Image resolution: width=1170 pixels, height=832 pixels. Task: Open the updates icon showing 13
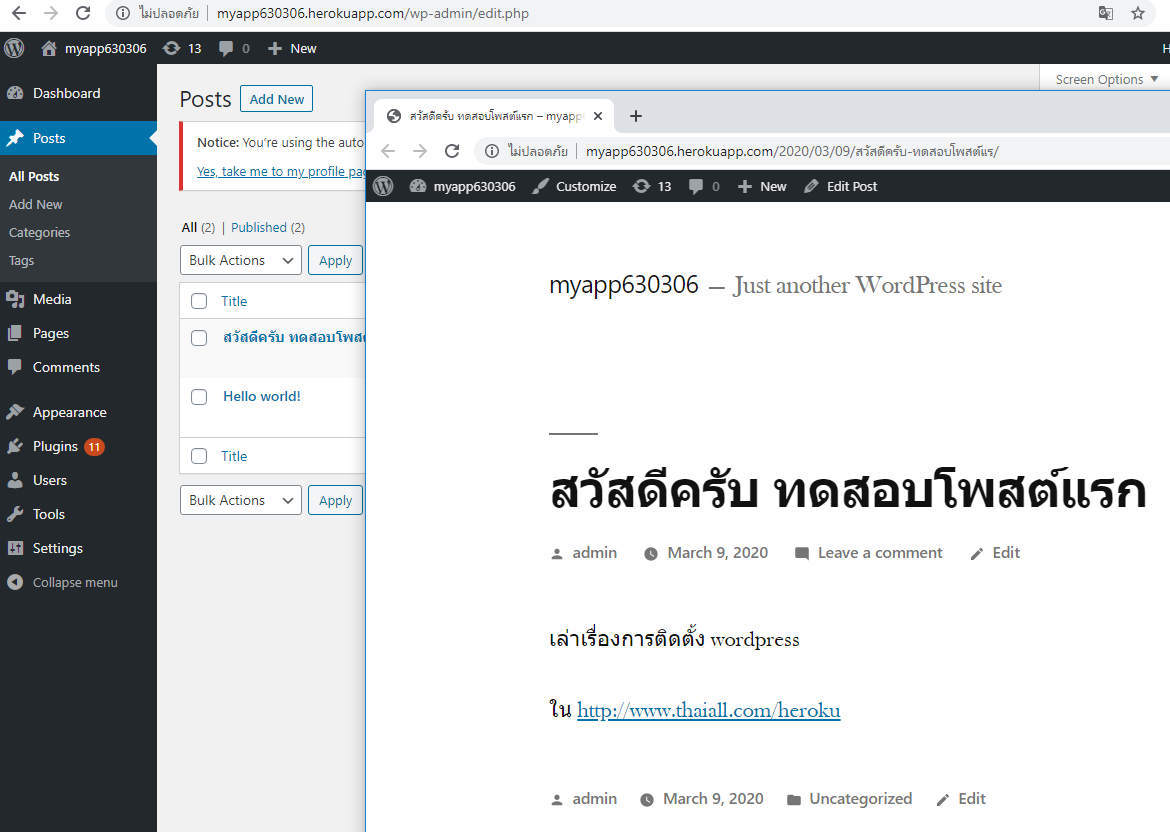(x=172, y=48)
